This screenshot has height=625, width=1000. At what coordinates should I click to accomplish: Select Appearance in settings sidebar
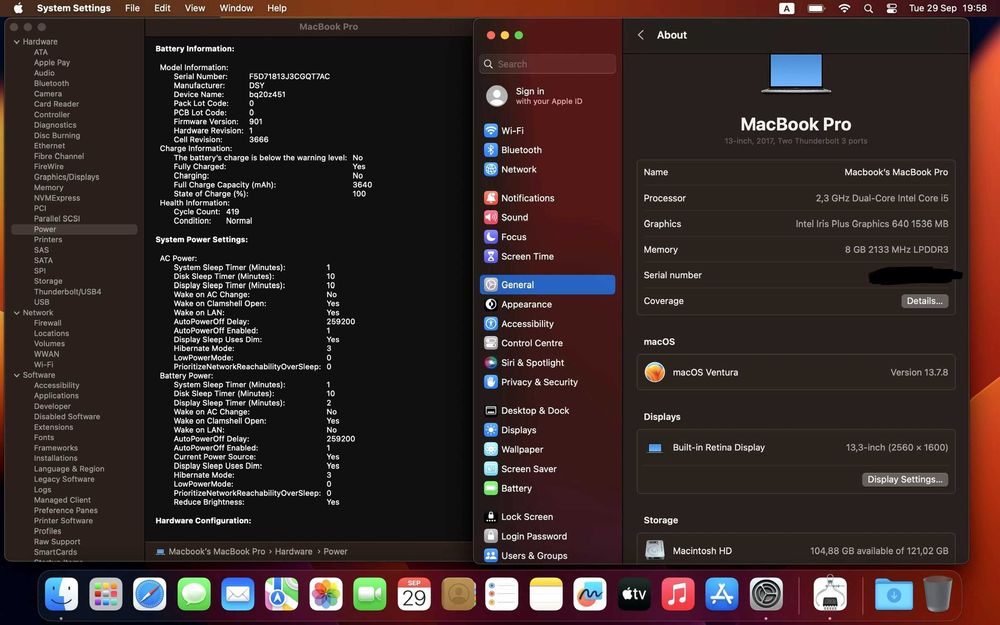point(547,304)
